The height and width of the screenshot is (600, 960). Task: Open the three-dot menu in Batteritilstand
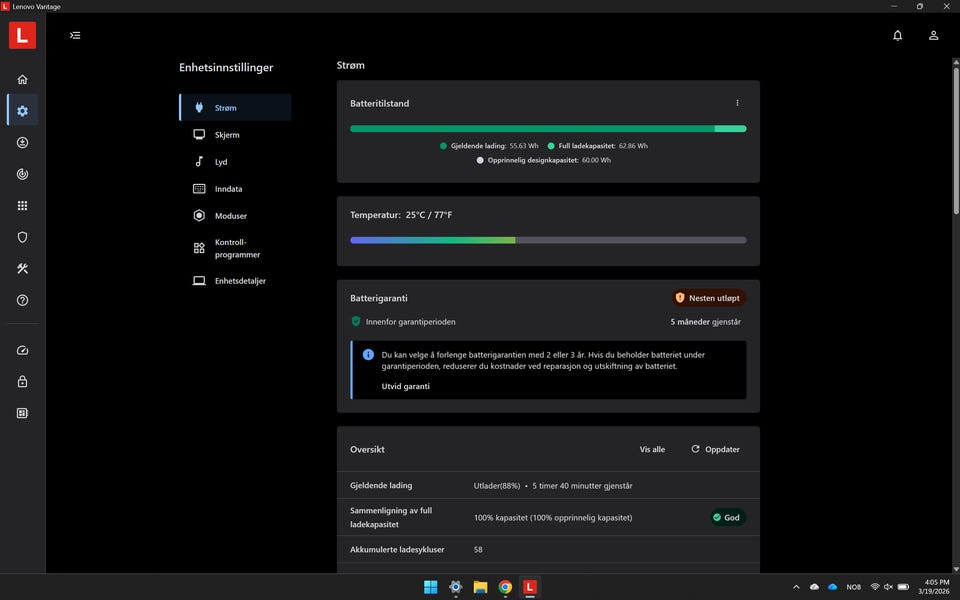737,103
